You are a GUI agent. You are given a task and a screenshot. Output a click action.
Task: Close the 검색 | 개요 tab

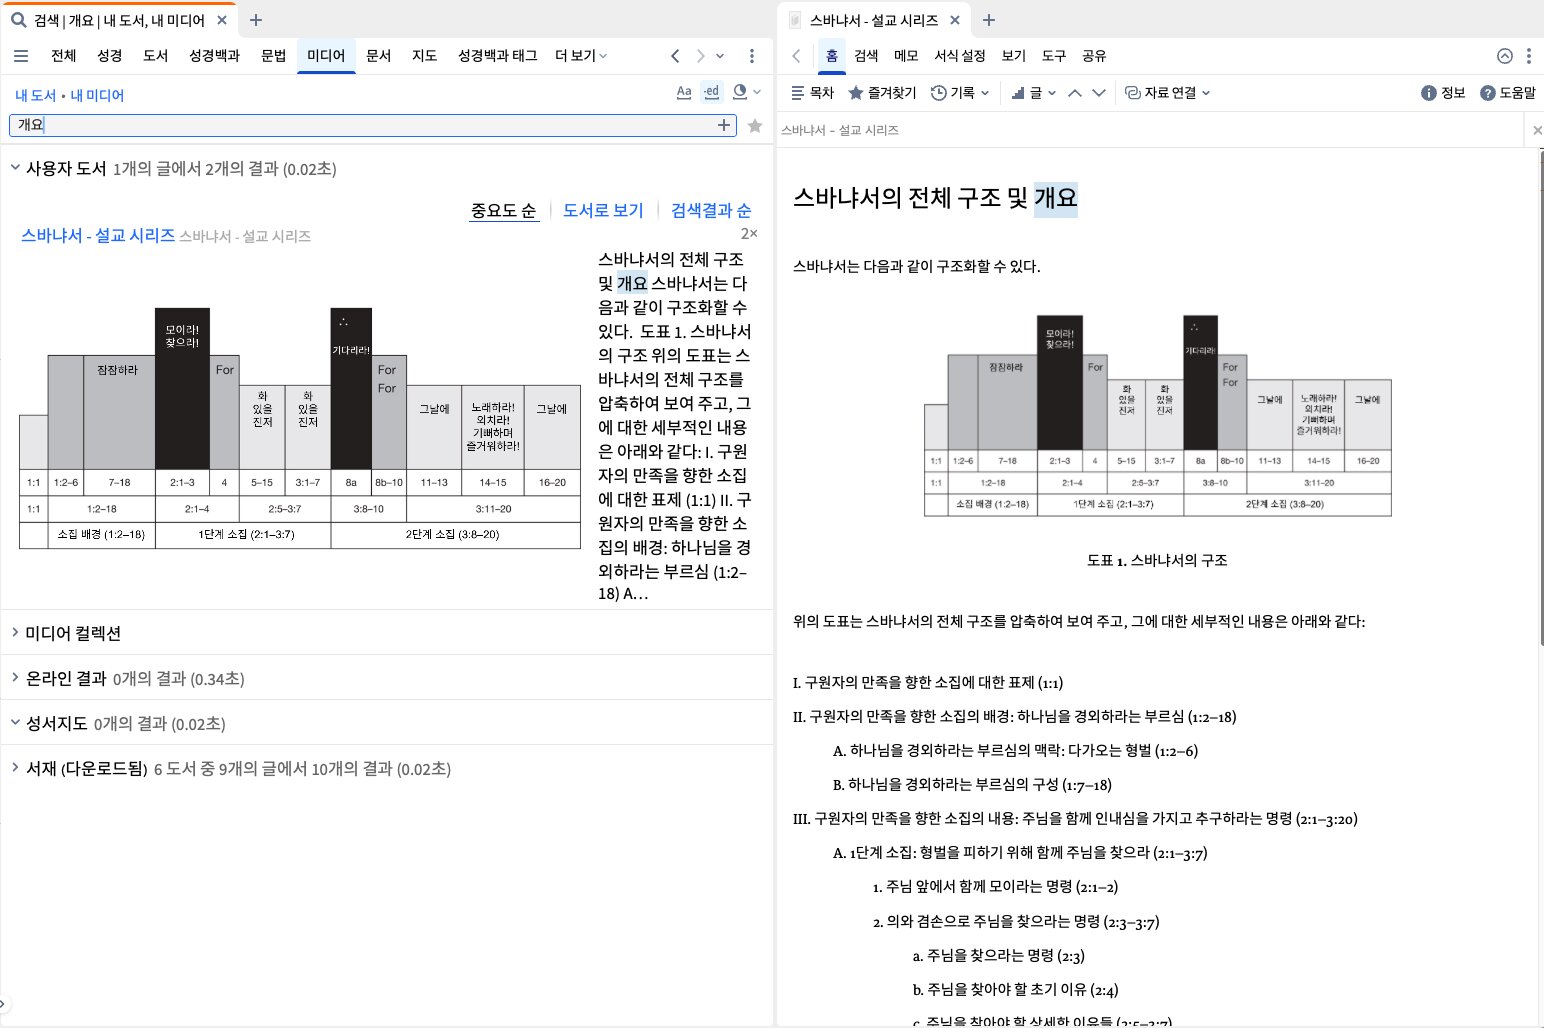(x=222, y=20)
